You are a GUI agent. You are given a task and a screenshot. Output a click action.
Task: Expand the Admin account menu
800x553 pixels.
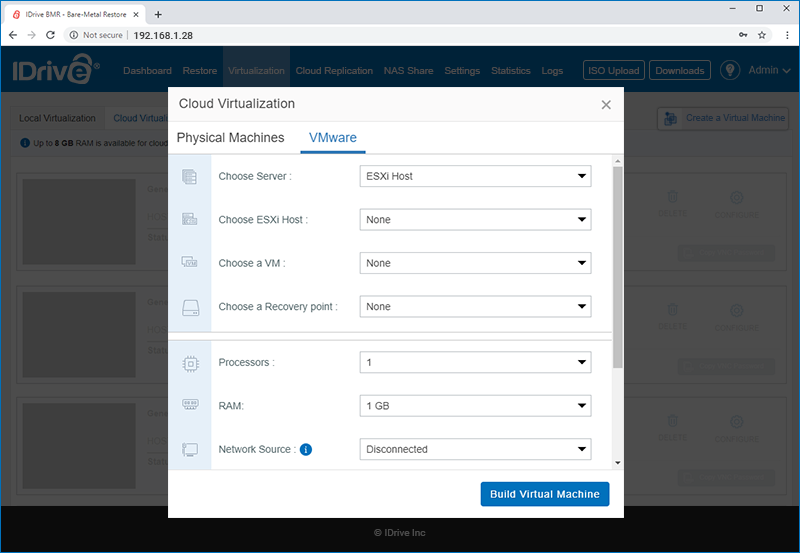(x=769, y=70)
